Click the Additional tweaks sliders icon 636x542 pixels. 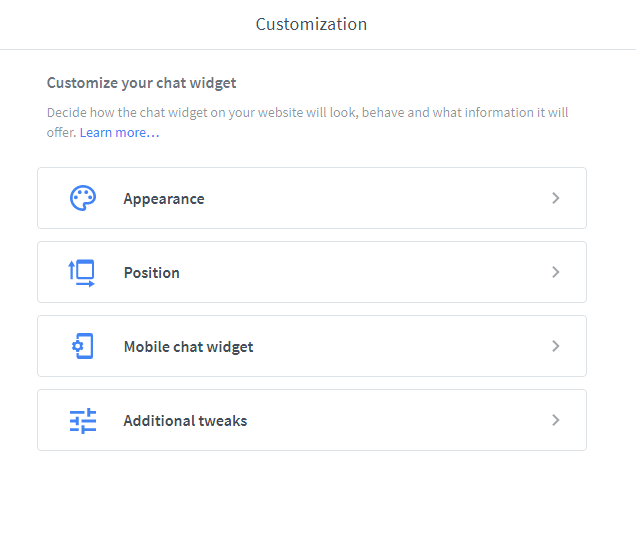pos(83,420)
